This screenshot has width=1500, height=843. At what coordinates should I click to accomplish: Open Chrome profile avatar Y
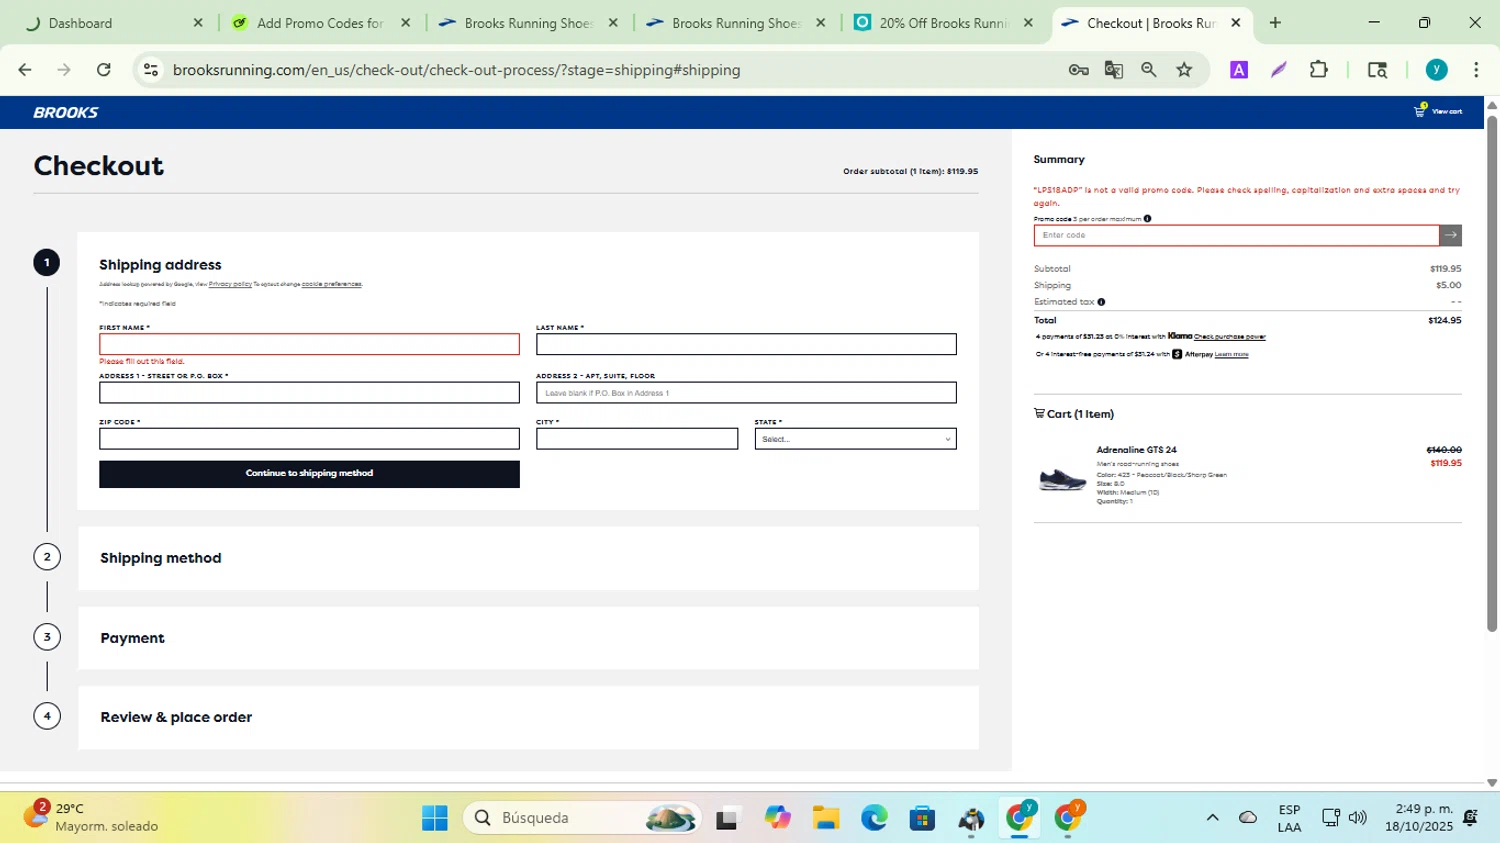coord(1436,69)
